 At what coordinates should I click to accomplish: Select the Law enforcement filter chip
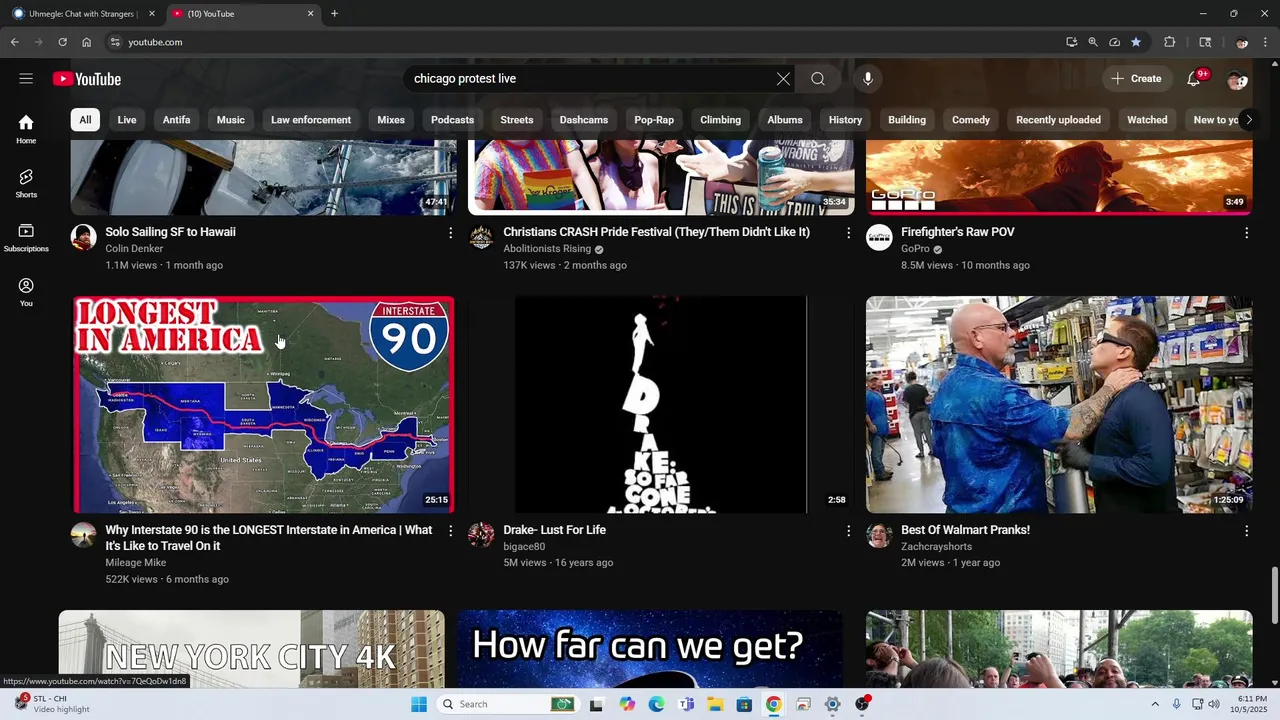coord(311,120)
